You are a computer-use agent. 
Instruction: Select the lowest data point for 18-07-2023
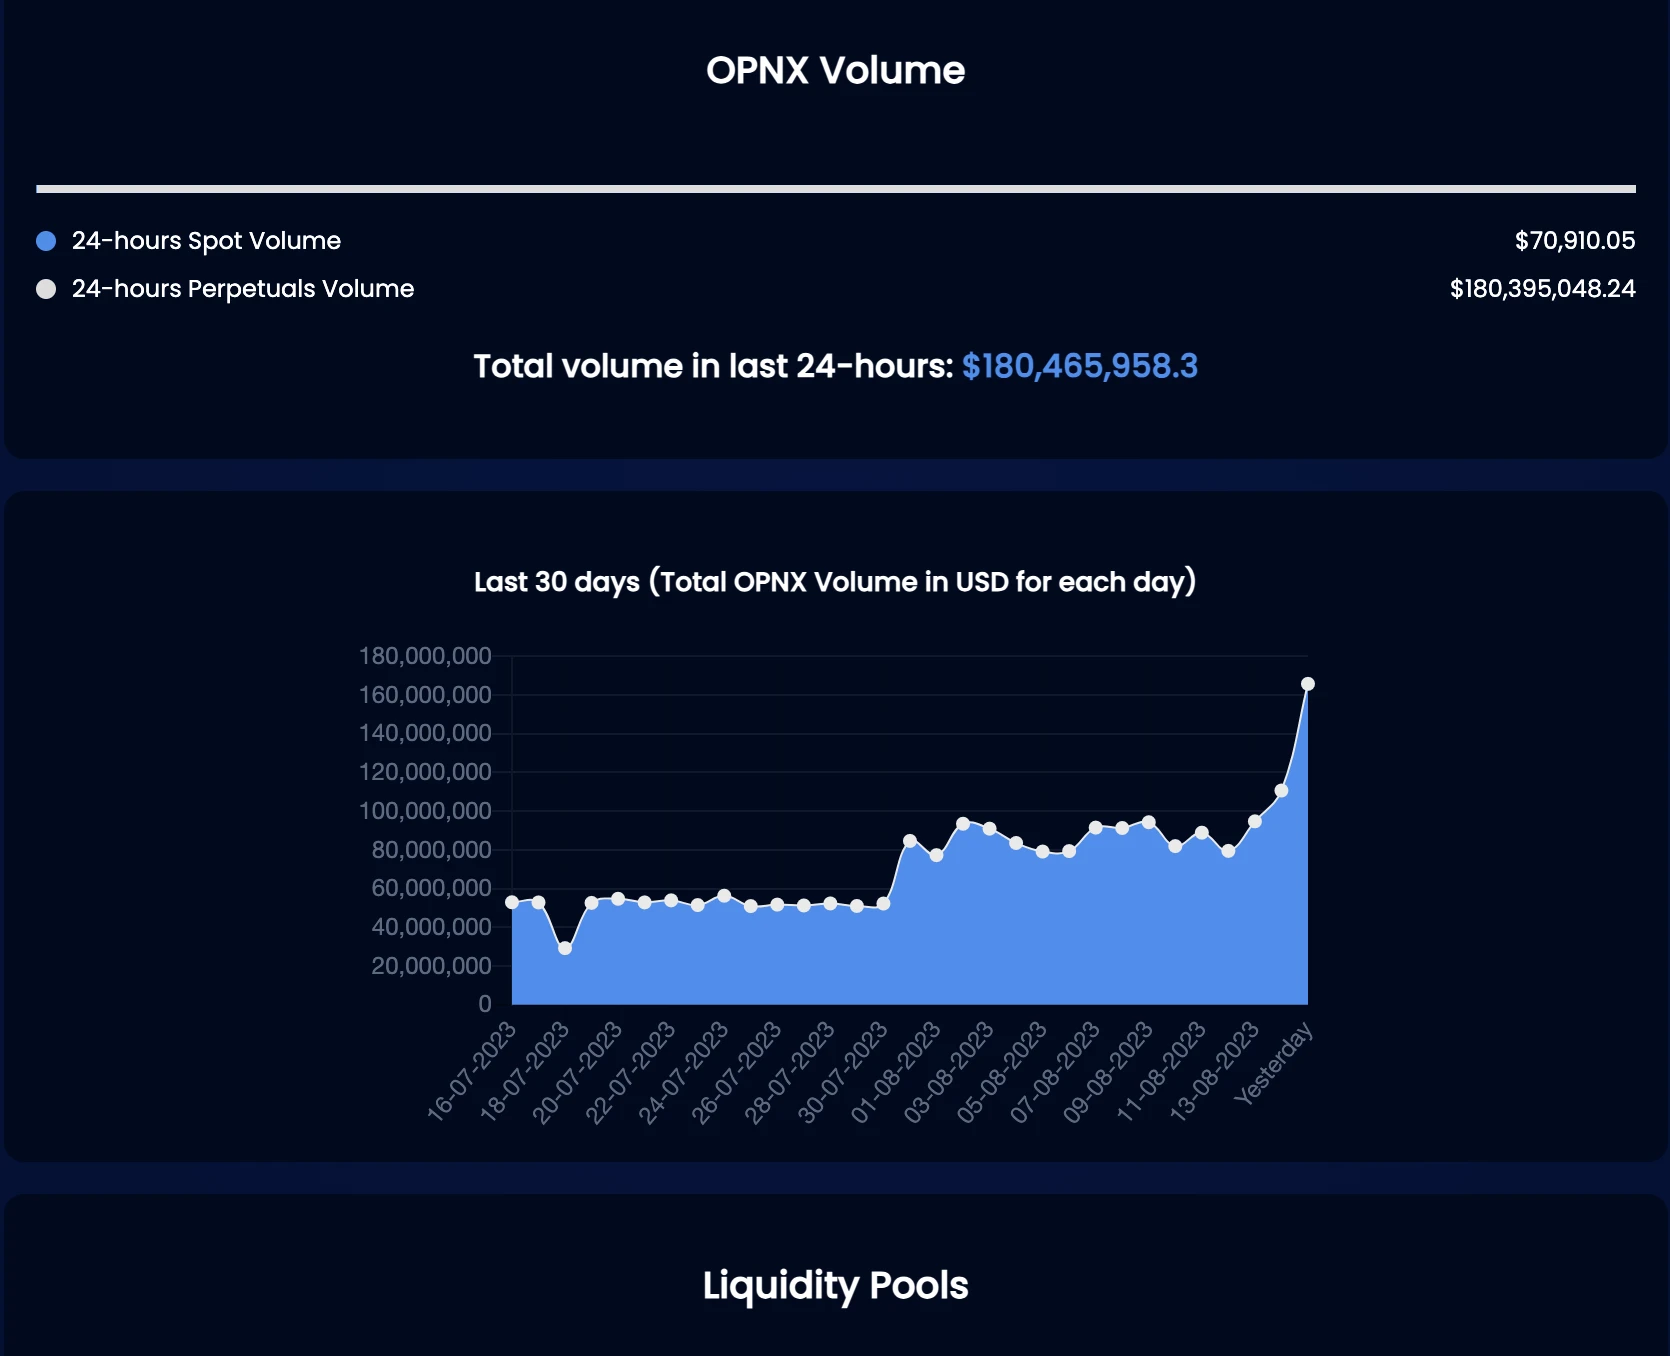pos(565,948)
